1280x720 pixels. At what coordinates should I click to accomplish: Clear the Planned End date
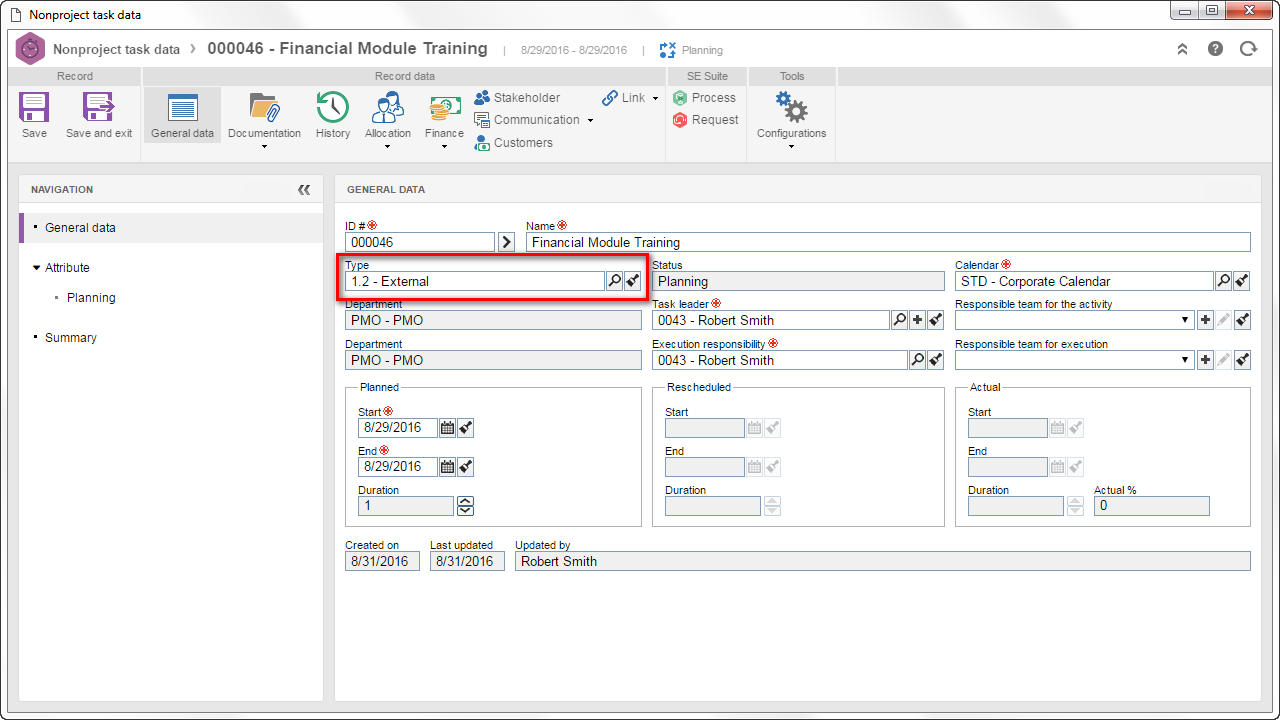[465, 467]
